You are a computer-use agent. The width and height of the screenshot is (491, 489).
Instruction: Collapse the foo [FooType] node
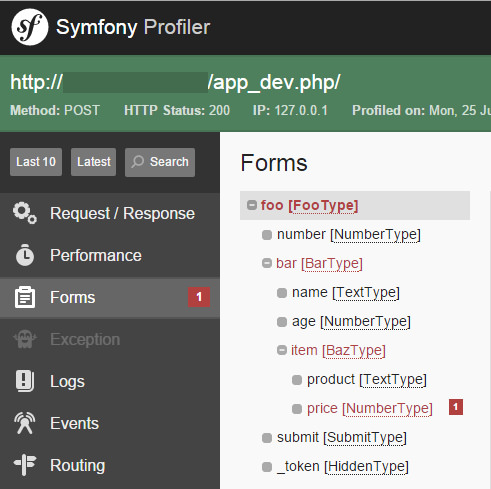[x=252, y=205]
